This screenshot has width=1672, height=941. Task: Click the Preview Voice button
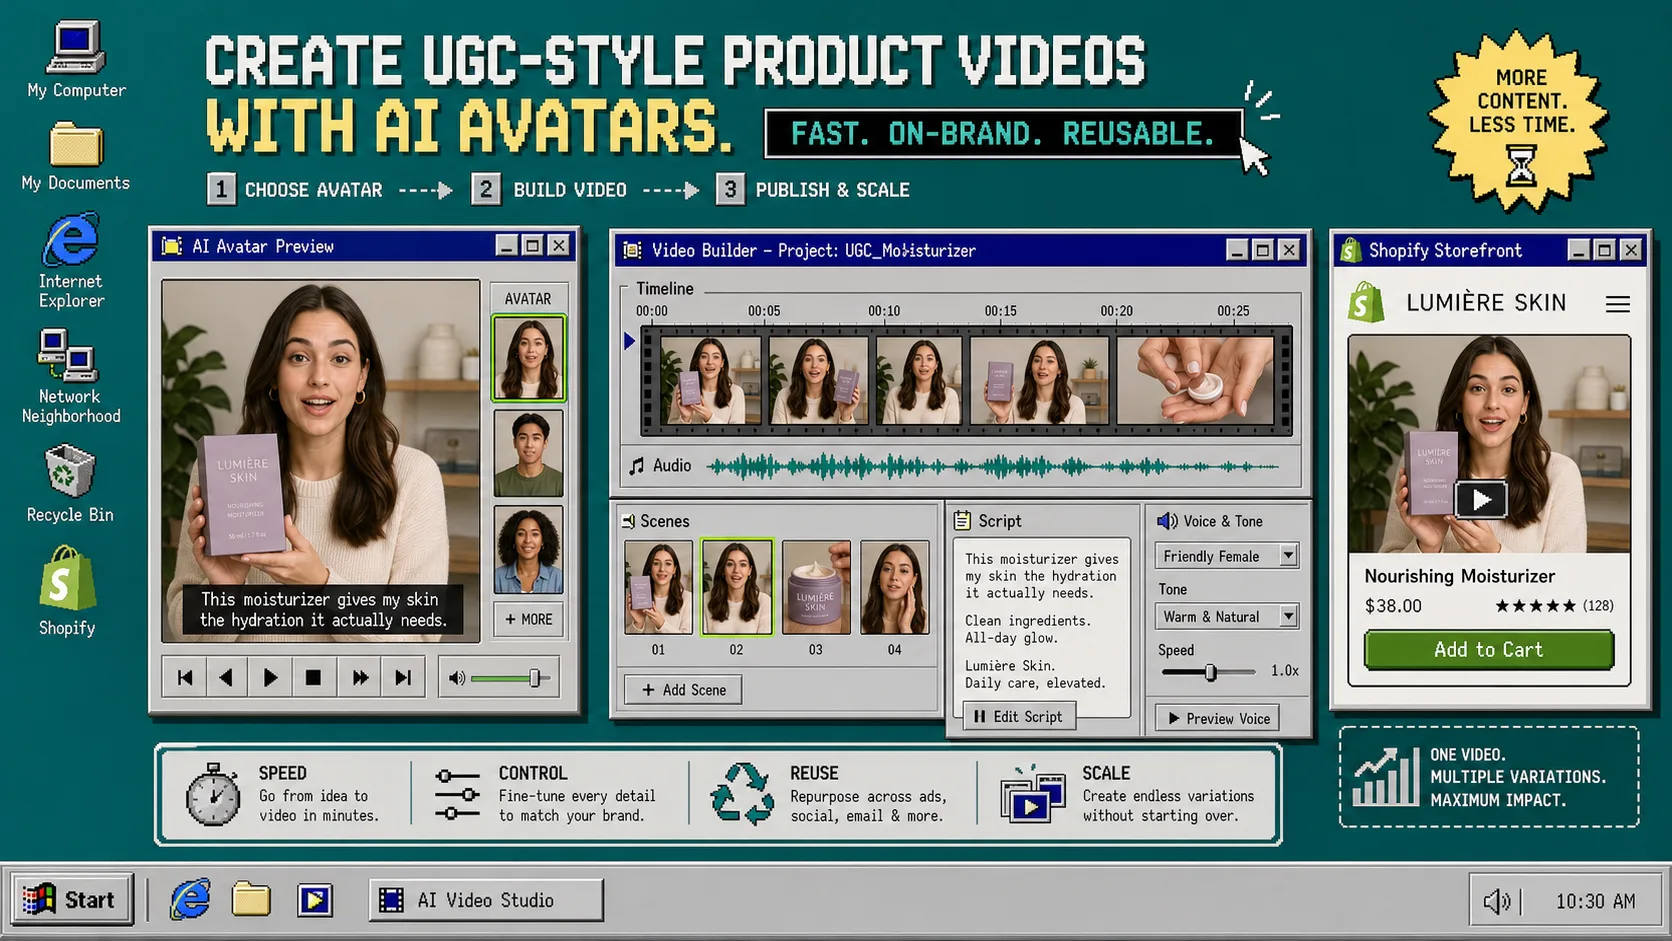1218,718
